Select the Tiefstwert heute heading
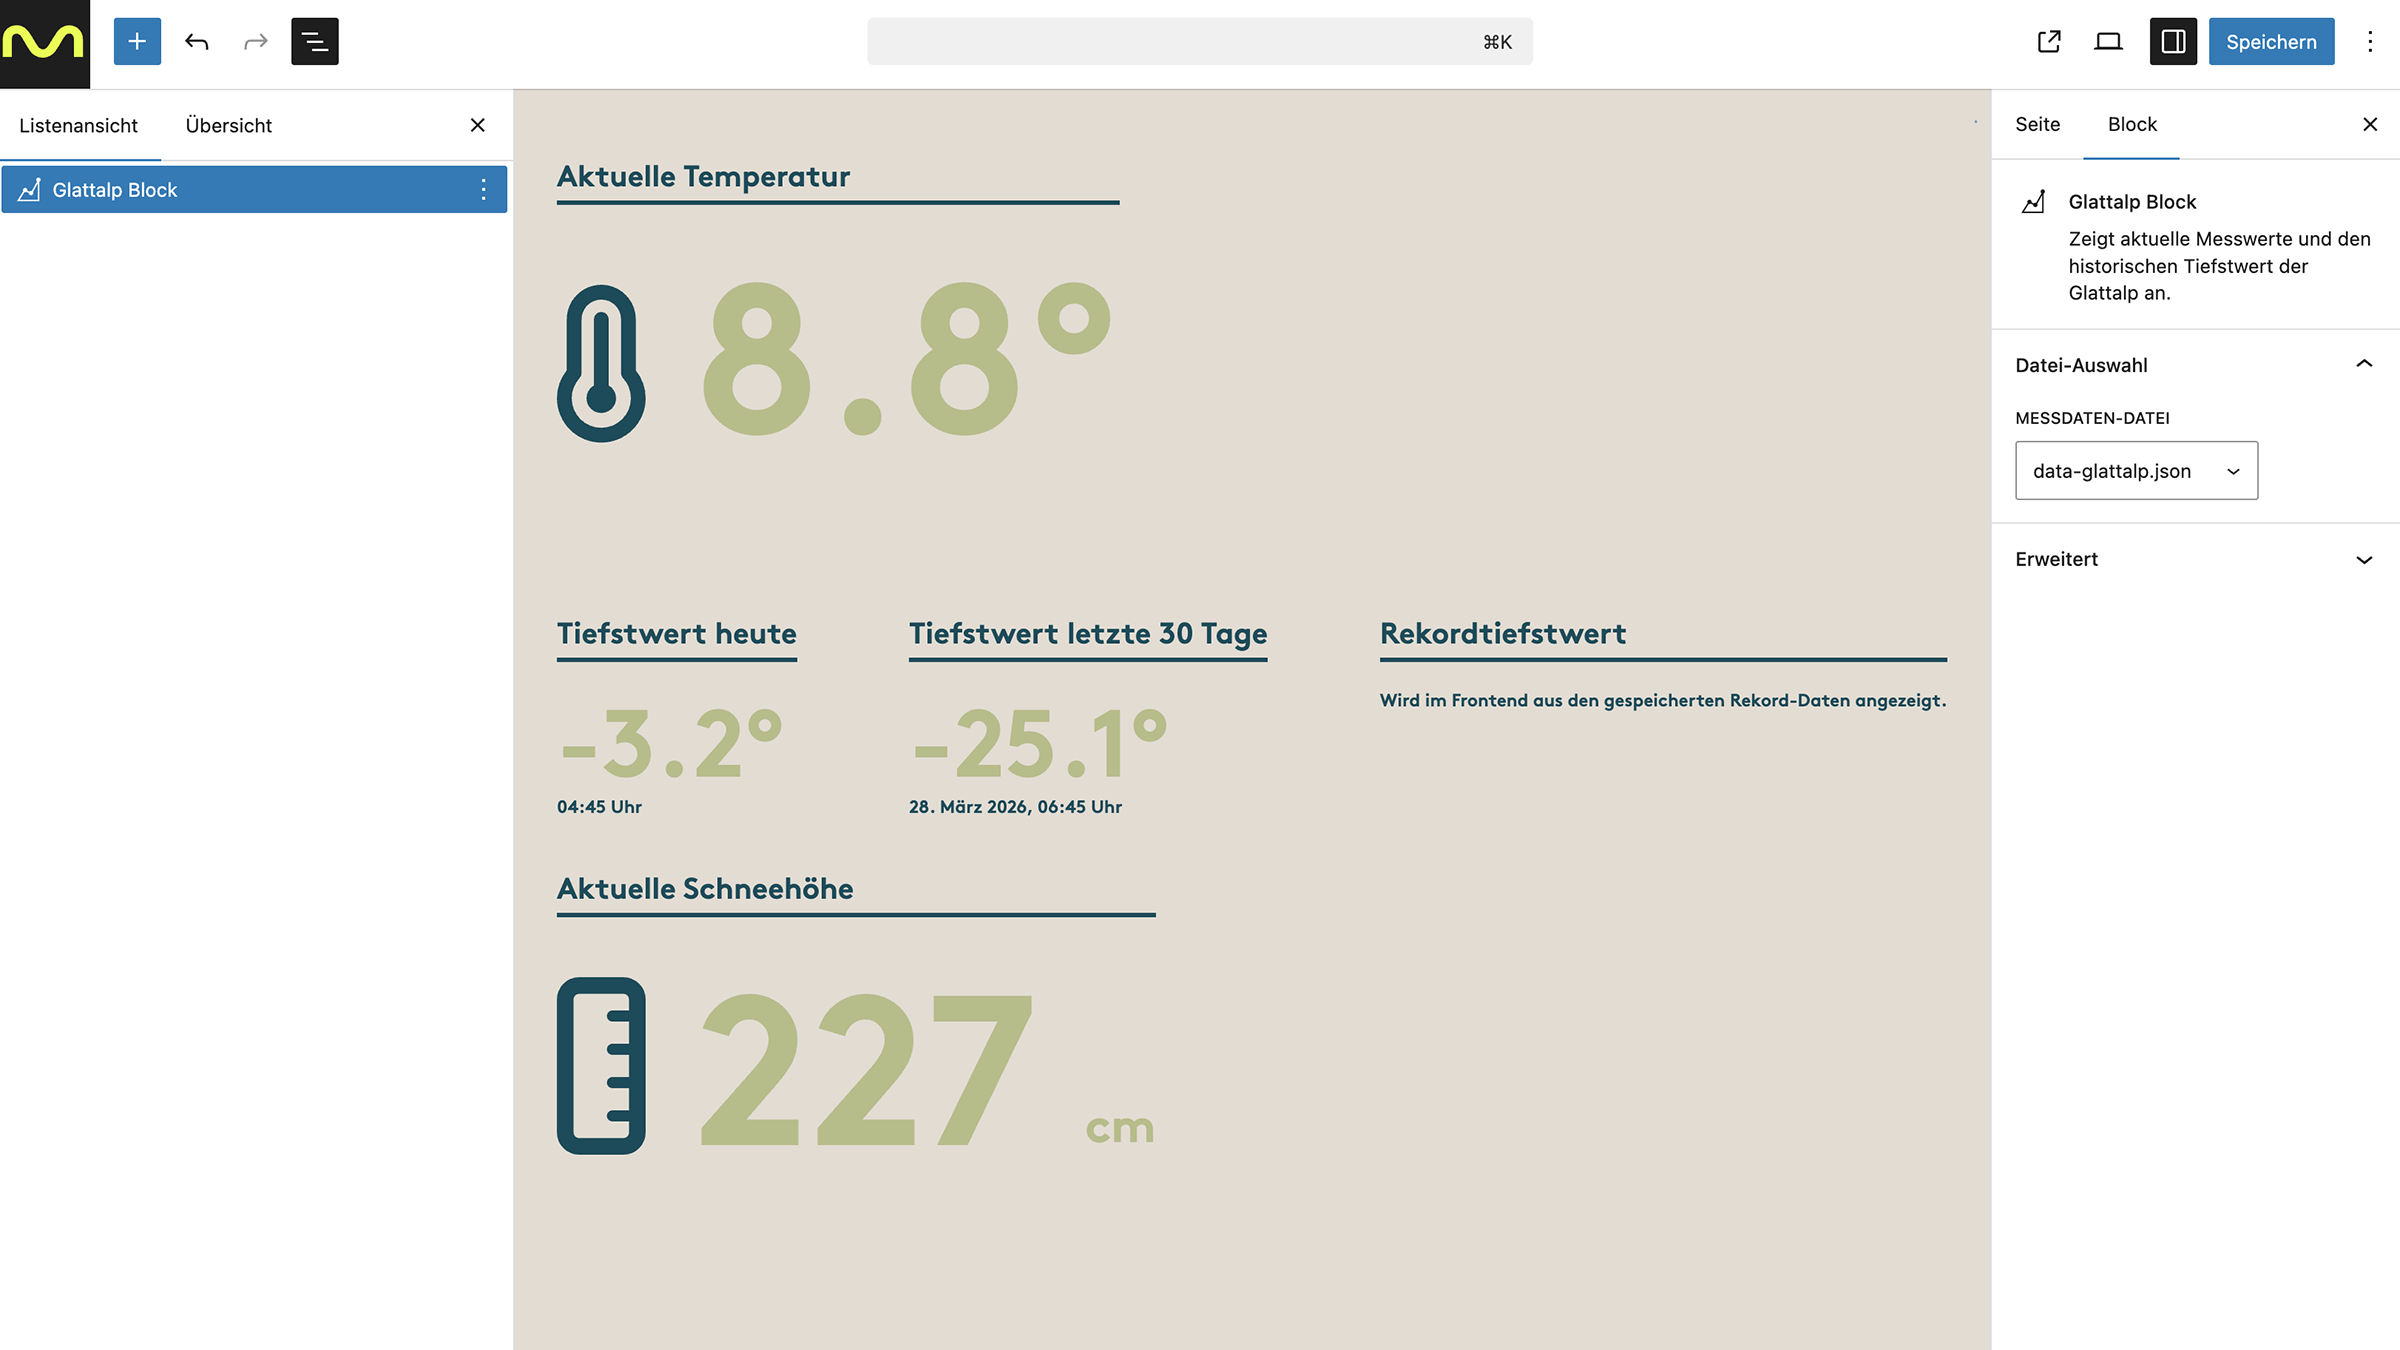This screenshot has width=2400, height=1350. 677,634
